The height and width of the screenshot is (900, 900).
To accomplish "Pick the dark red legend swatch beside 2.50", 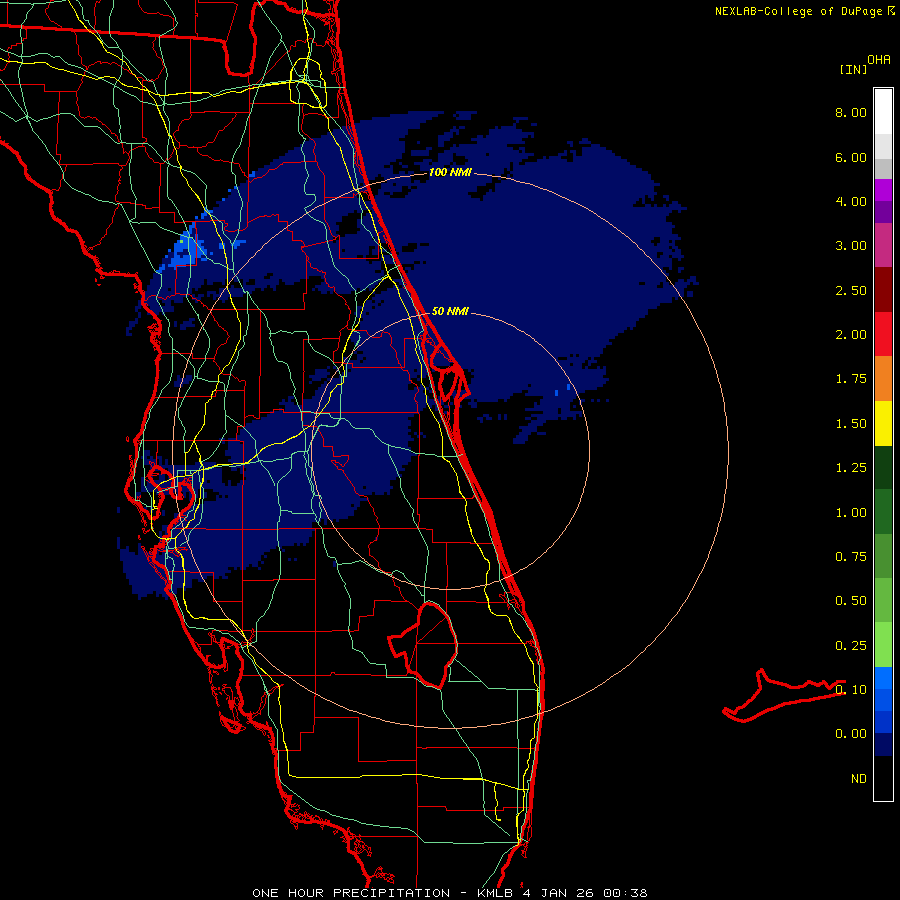I will tap(883, 290).
